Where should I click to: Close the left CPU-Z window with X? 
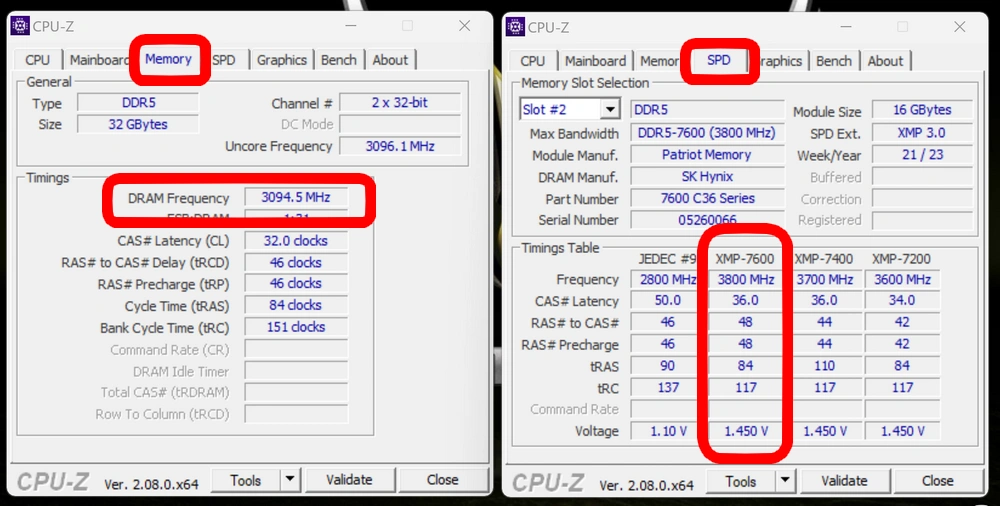pyautogui.click(x=465, y=26)
